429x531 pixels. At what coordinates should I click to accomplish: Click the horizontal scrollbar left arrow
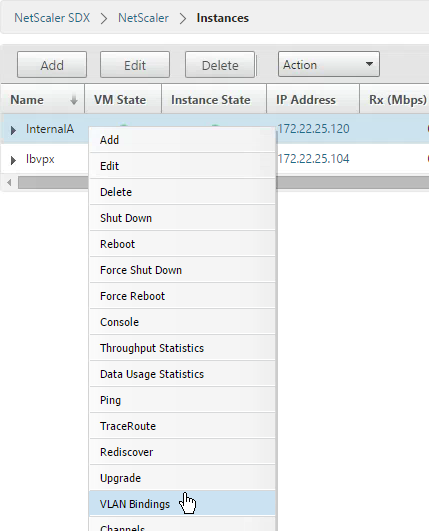click(x=9, y=183)
